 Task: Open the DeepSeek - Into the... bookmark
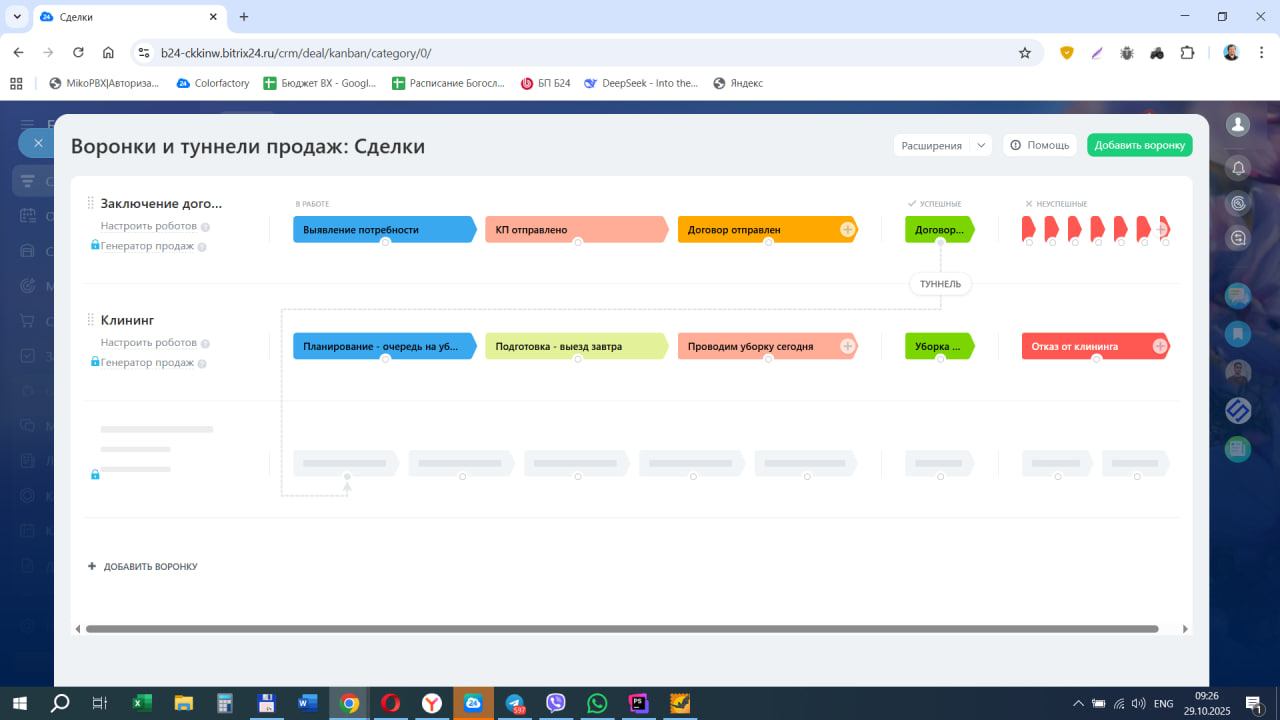coord(641,83)
